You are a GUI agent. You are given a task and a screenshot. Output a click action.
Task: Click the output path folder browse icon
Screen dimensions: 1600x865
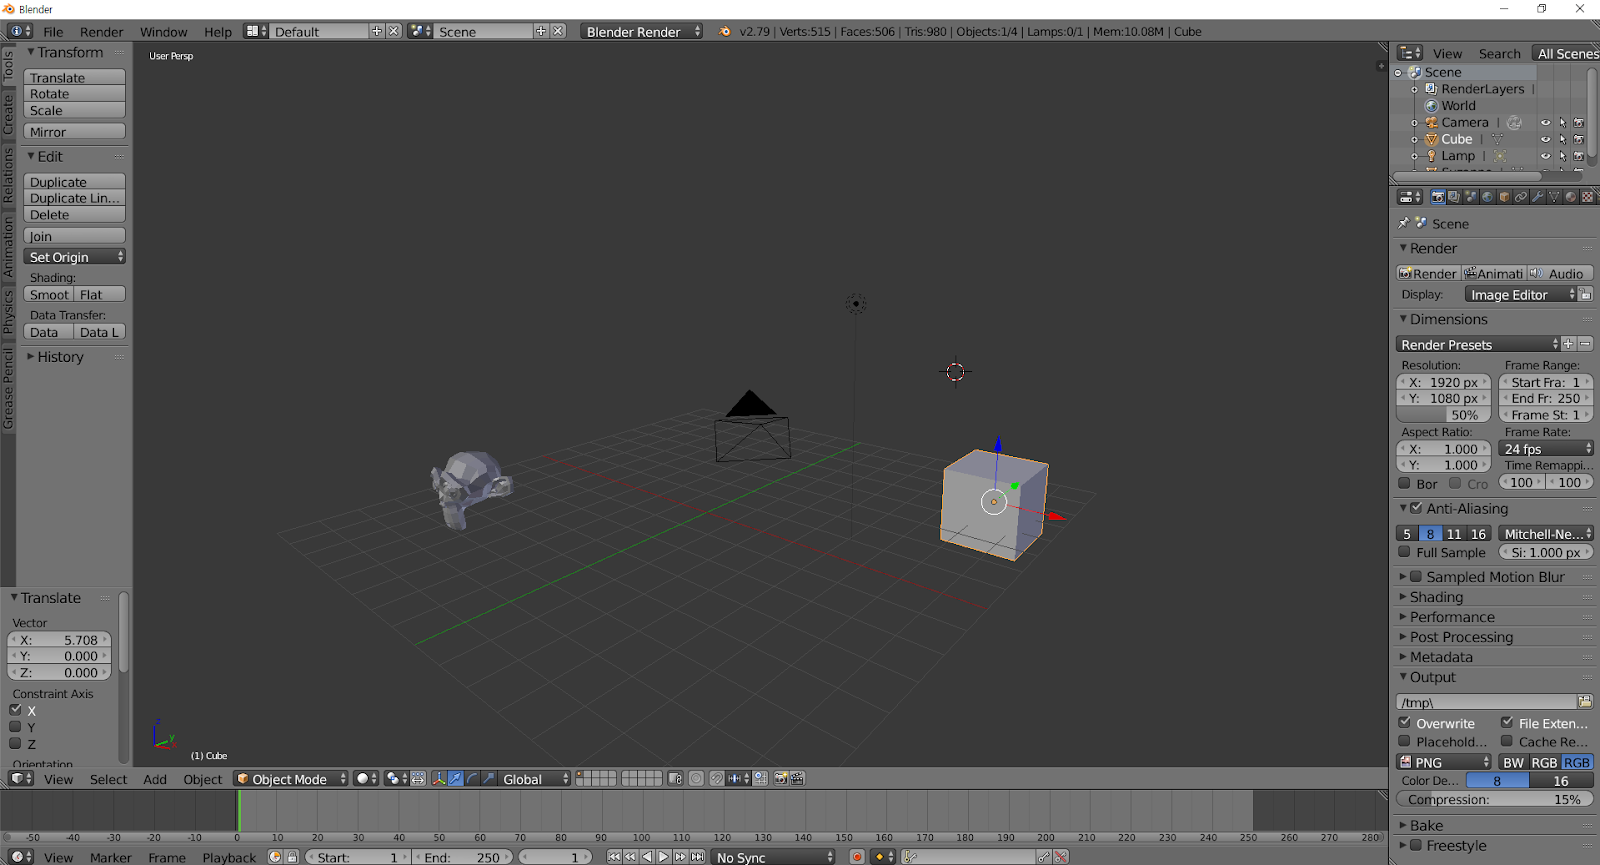tap(1585, 702)
